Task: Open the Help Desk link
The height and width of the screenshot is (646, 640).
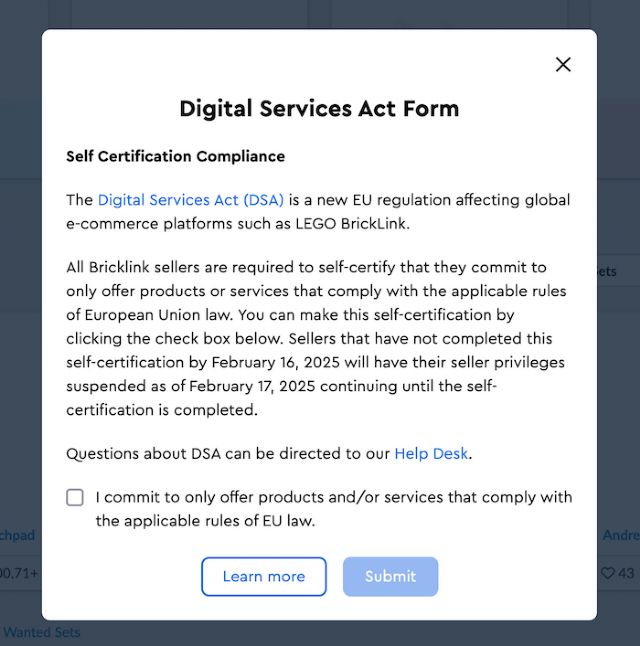Action: click(x=431, y=454)
